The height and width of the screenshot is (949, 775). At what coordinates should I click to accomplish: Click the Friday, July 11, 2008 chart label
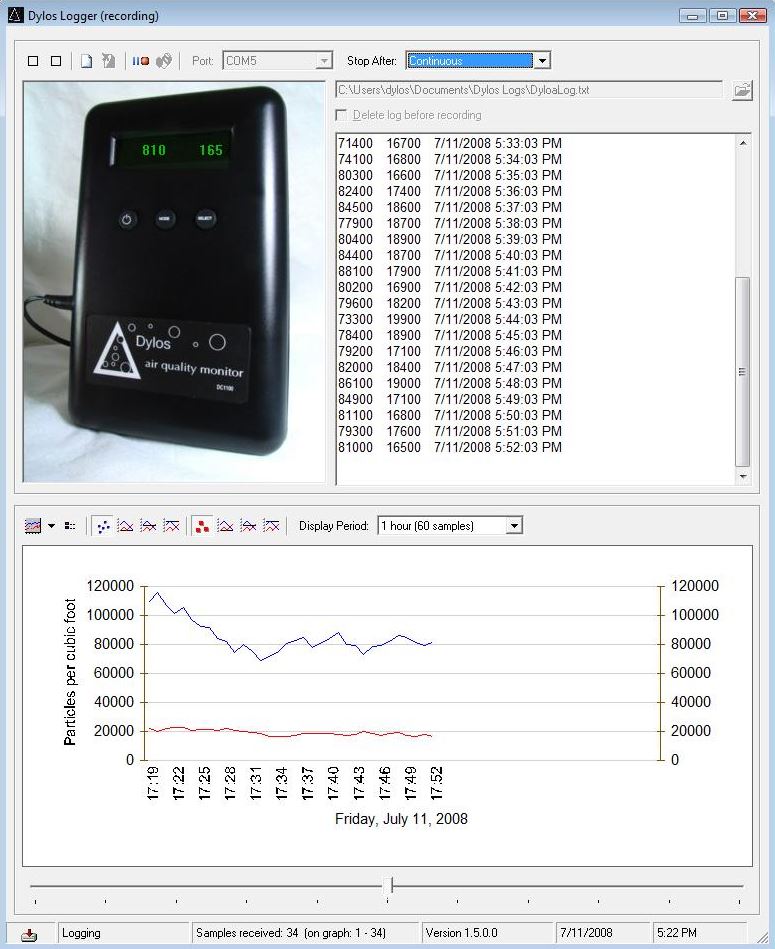coord(401,819)
